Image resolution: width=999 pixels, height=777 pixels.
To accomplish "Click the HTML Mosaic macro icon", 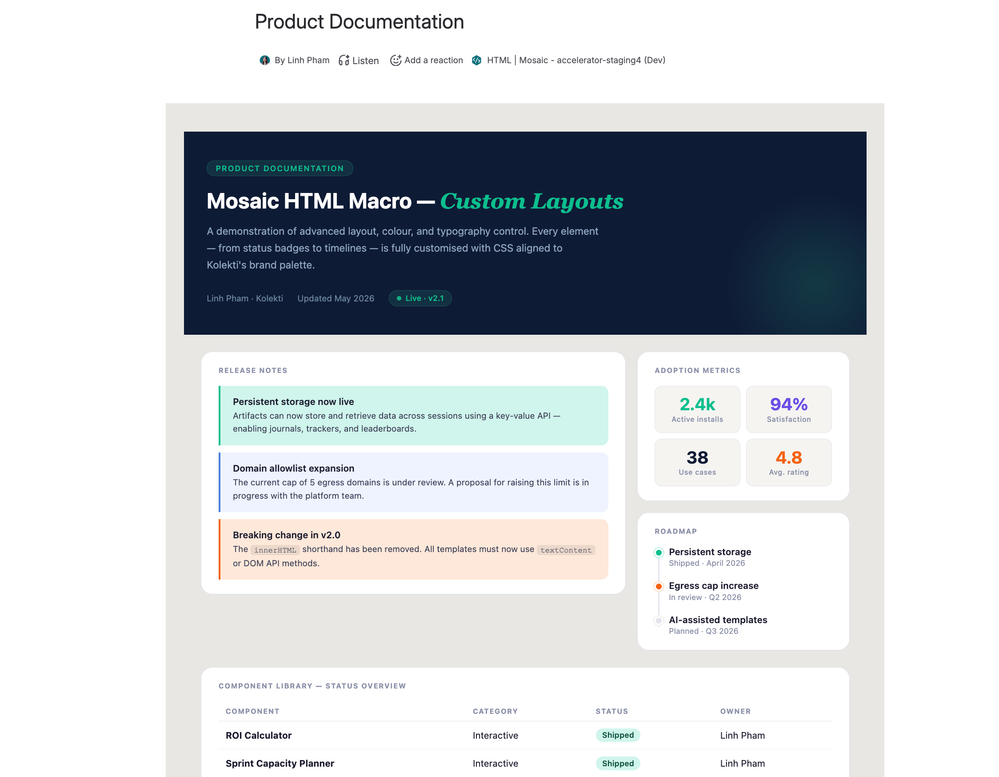I will 477,60.
